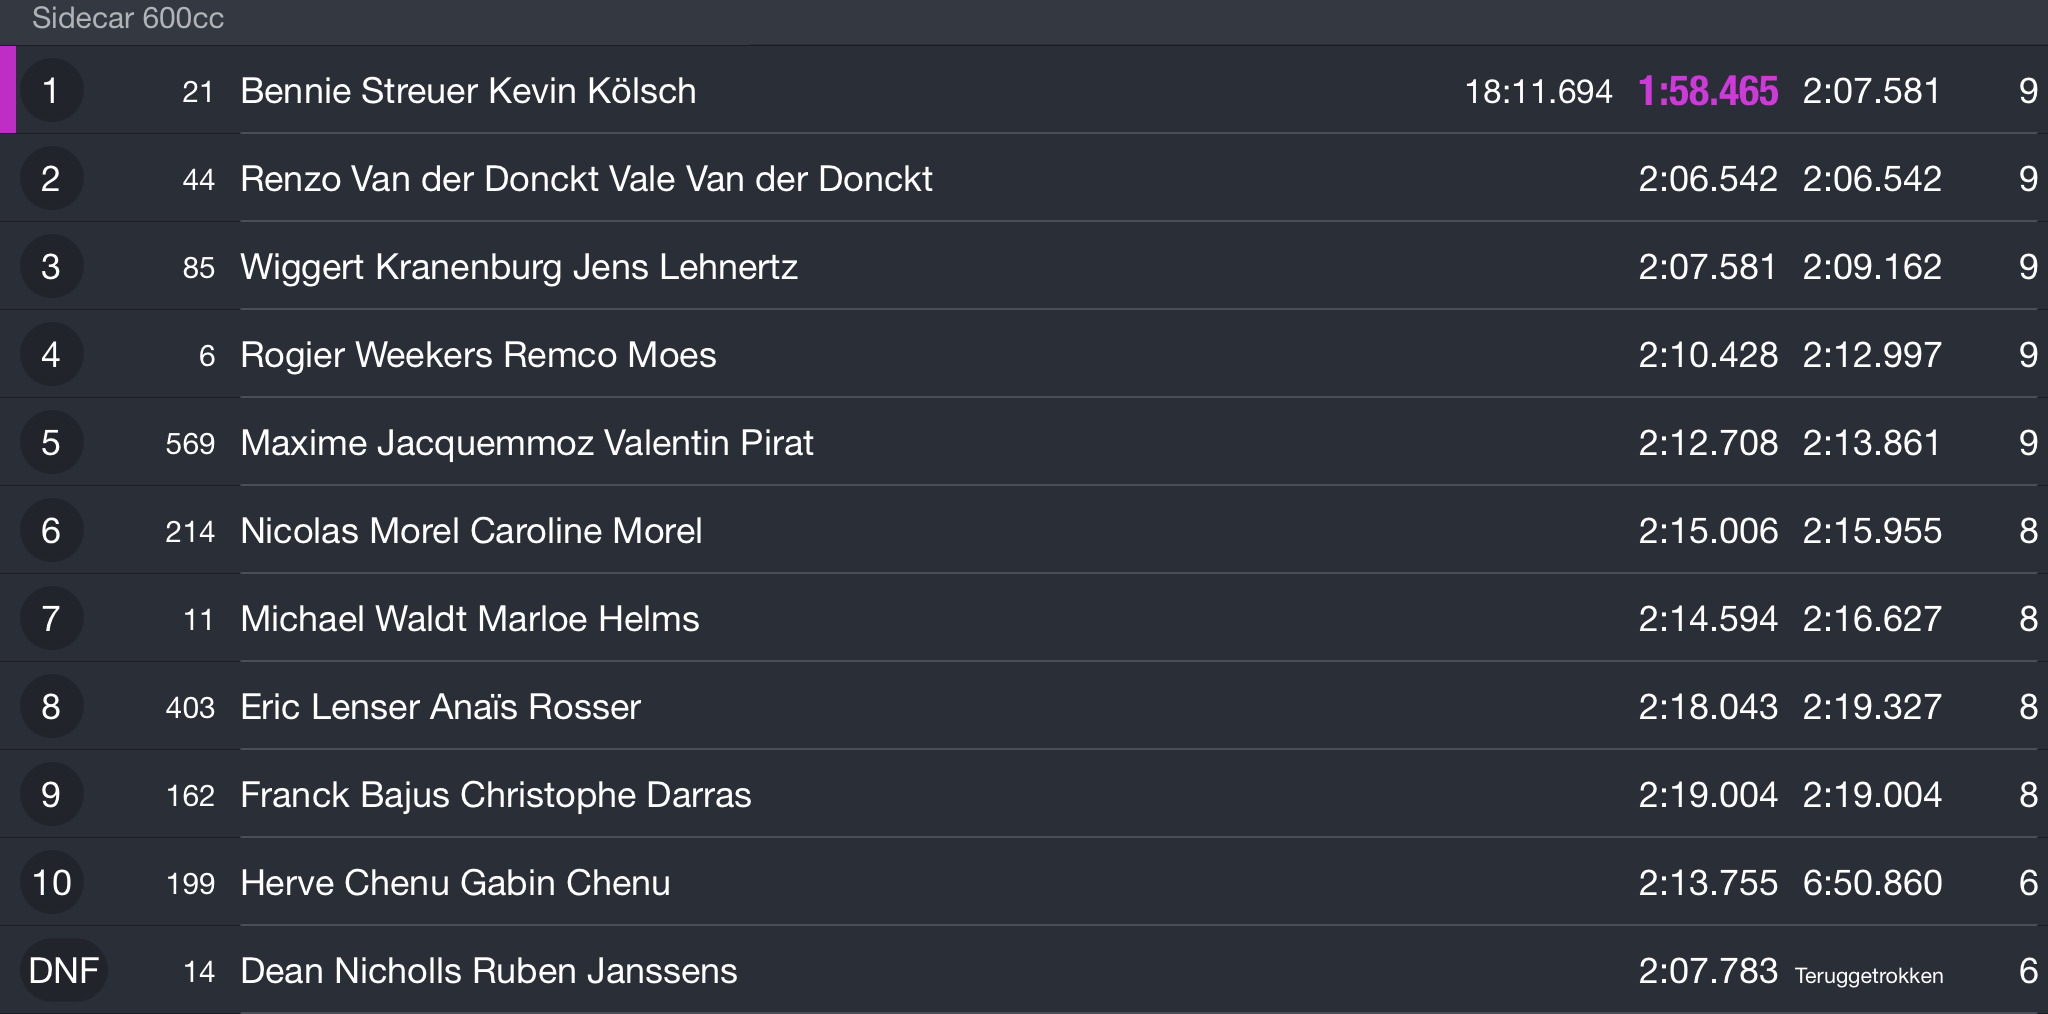Click Teruggetrokken status for Dean Nicholls
This screenshot has height=1014, width=2048.
[x=1869, y=976]
